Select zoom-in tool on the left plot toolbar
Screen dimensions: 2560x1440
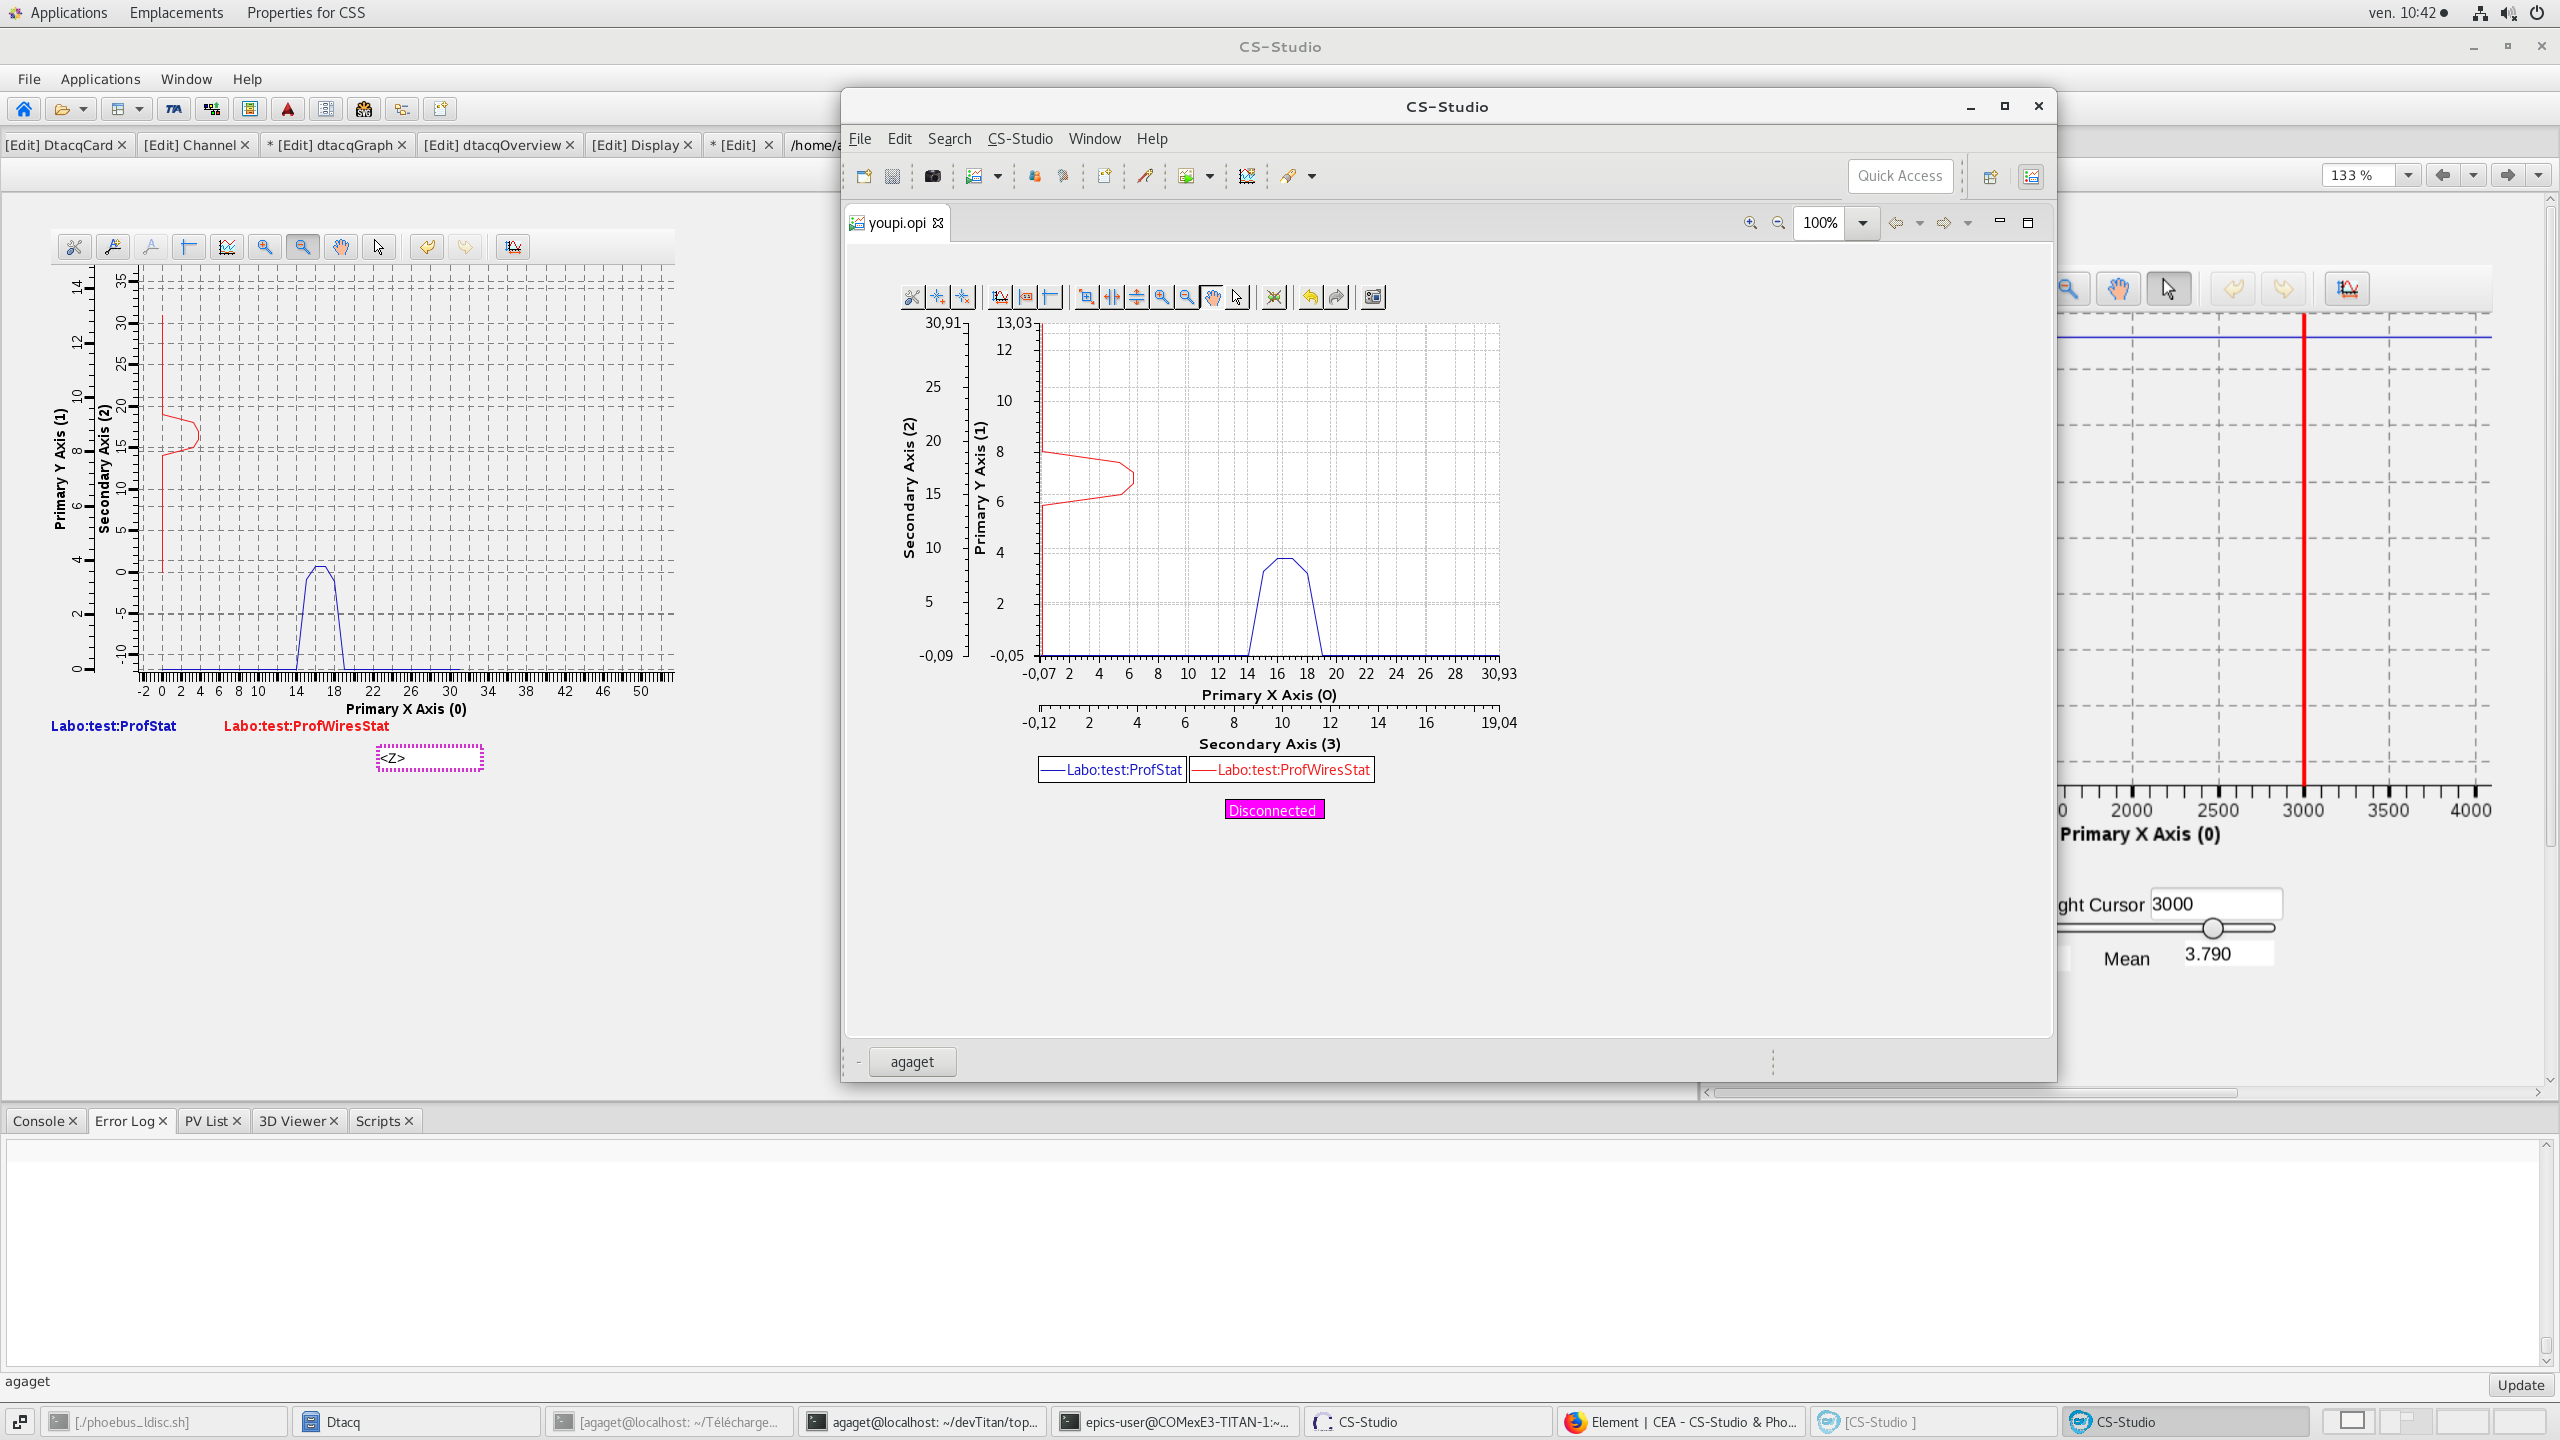pyautogui.click(x=265, y=247)
